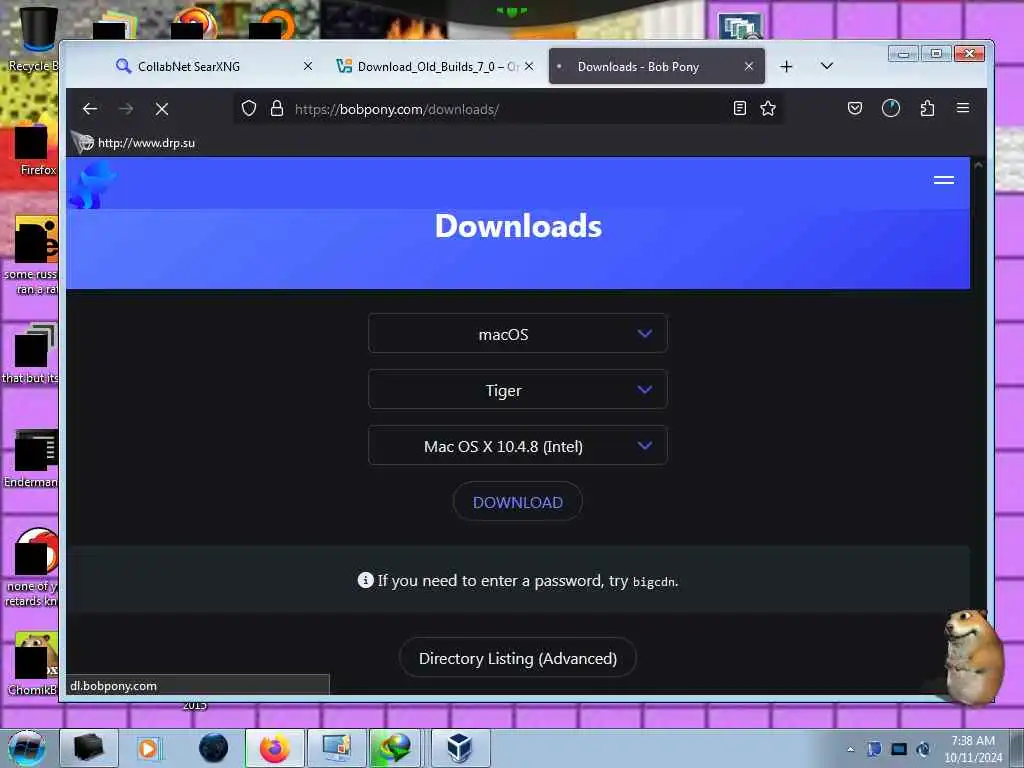
Task: Open the Firefox application menu
Action: tap(963, 108)
